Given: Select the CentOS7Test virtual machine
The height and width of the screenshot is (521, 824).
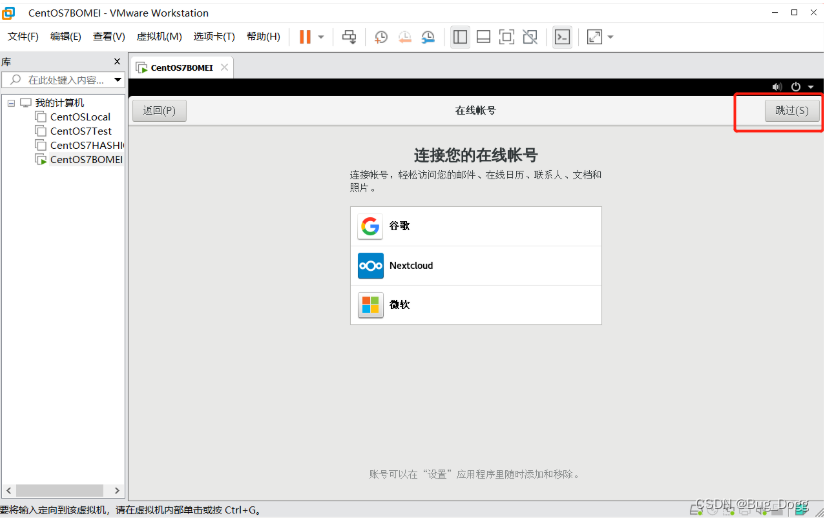Looking at the screenshot, I should point(81,131).
